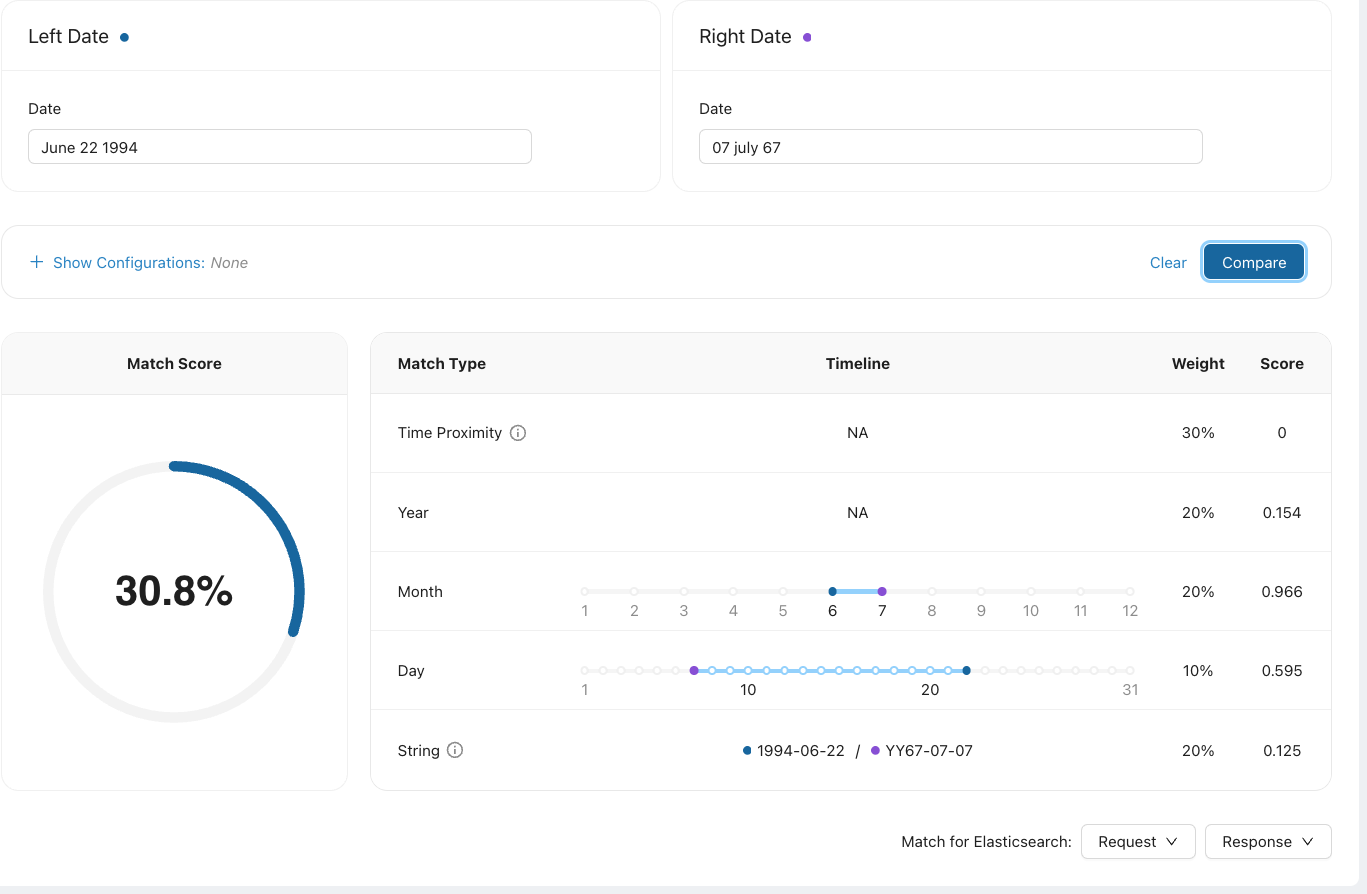Focus the Right Date input field
This screenshot has height=894, width=1367.
(x=951, y=147)
